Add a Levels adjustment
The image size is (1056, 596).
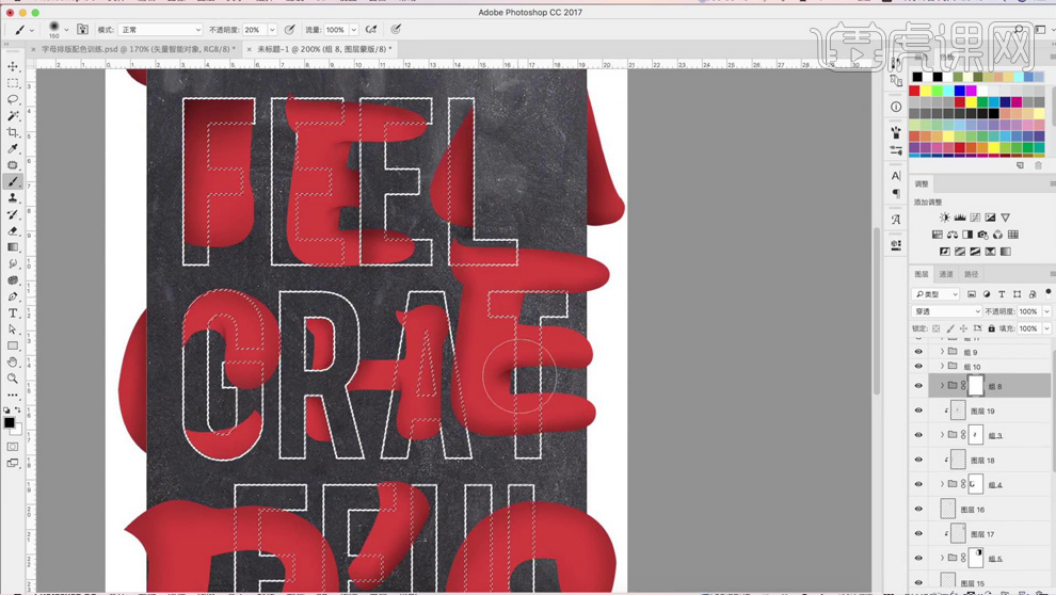[960, 218]
